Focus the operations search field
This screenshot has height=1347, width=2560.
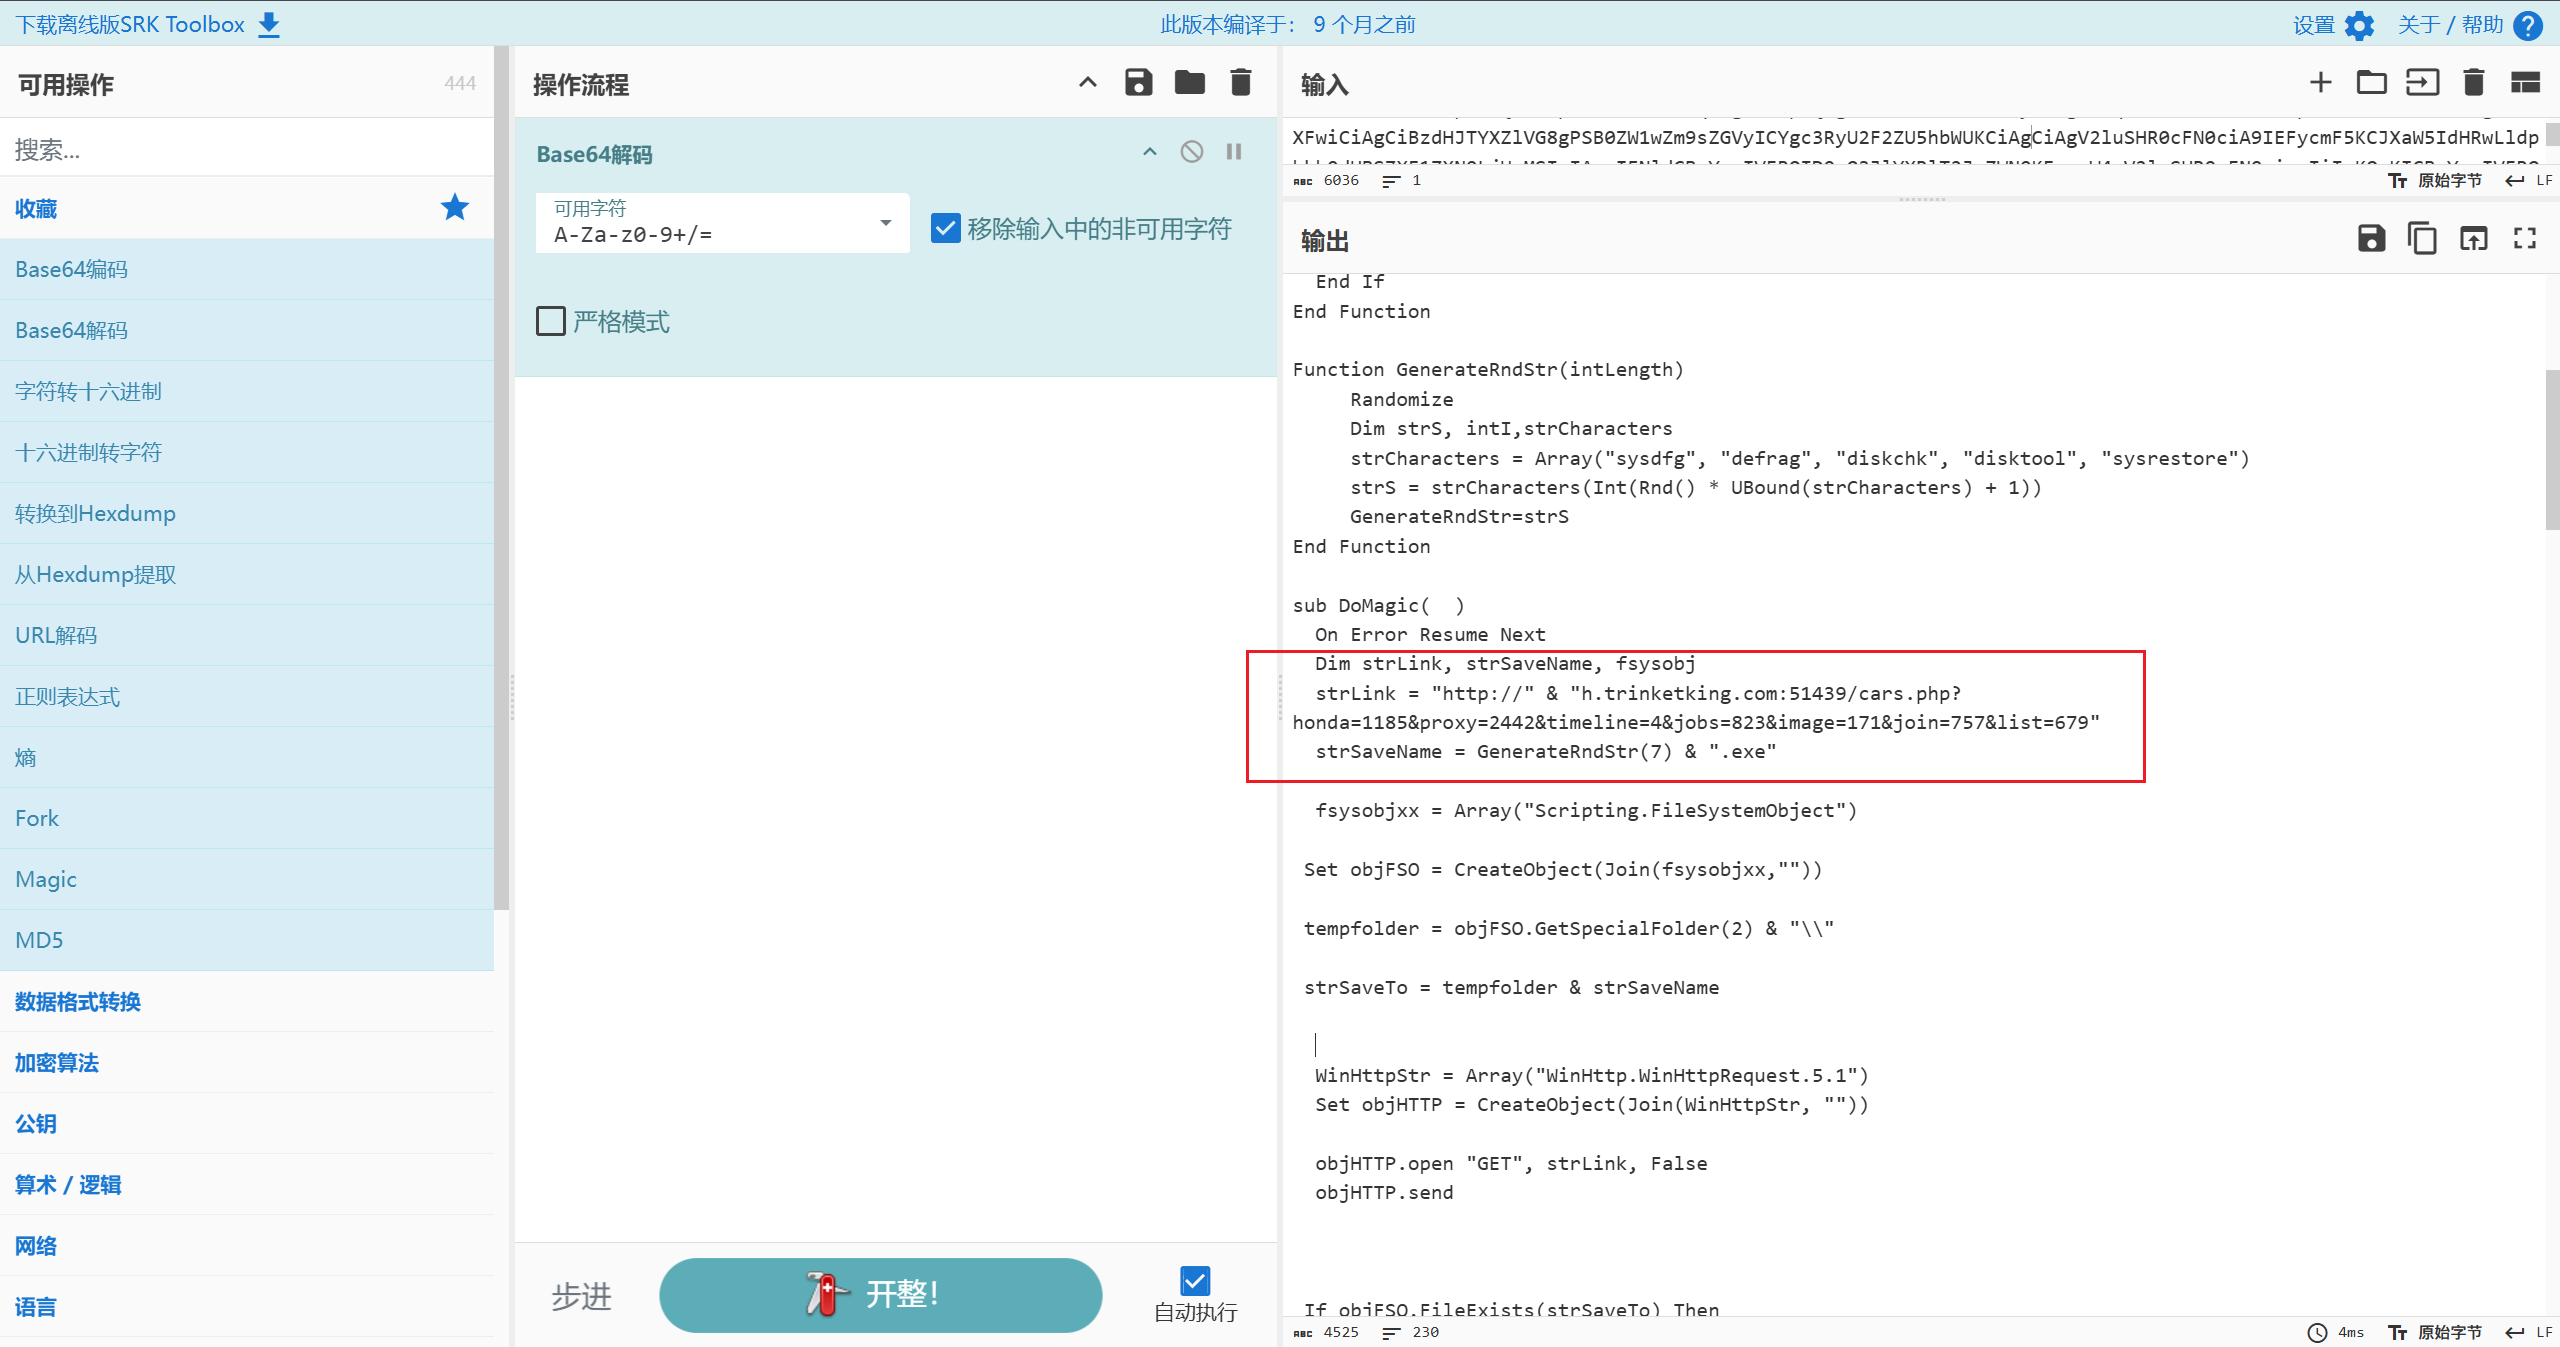pos(247,149)
